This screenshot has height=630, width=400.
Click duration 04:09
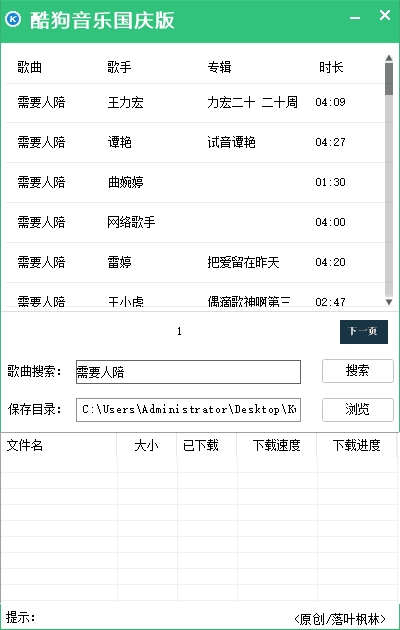[330, 102]
